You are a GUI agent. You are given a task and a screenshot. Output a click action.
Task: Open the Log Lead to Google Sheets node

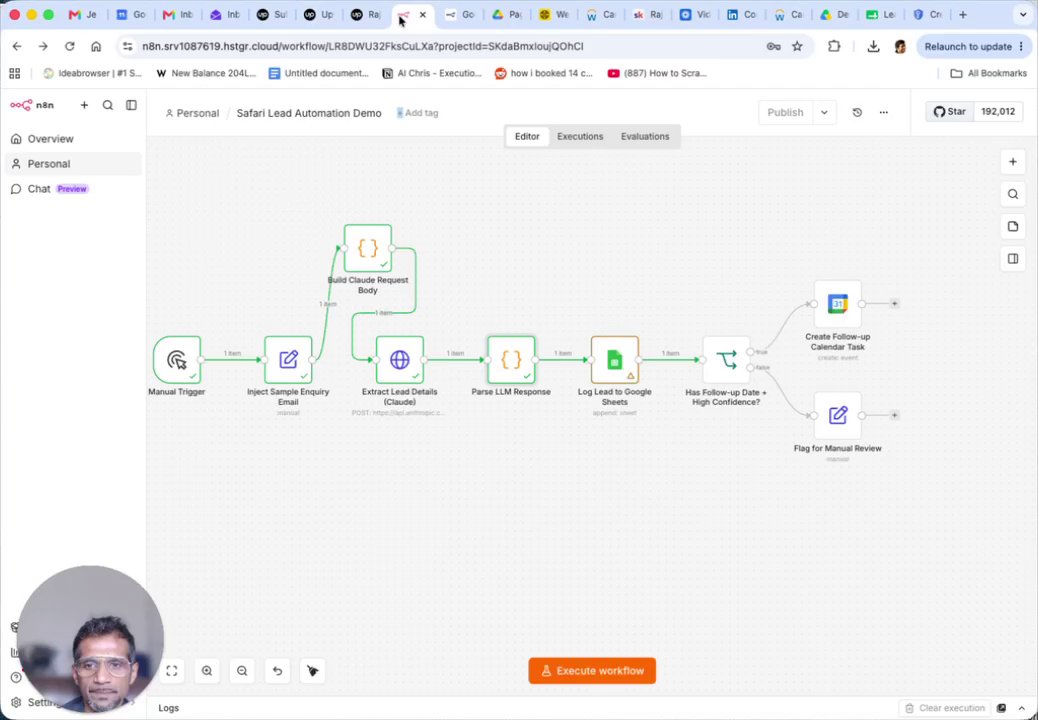[x=614, y=359]
